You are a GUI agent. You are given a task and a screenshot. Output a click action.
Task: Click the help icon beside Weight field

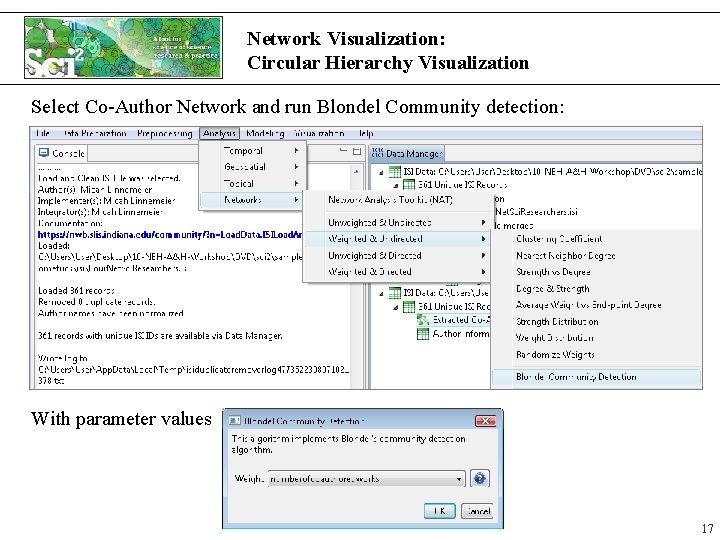(x=480, y=478)
